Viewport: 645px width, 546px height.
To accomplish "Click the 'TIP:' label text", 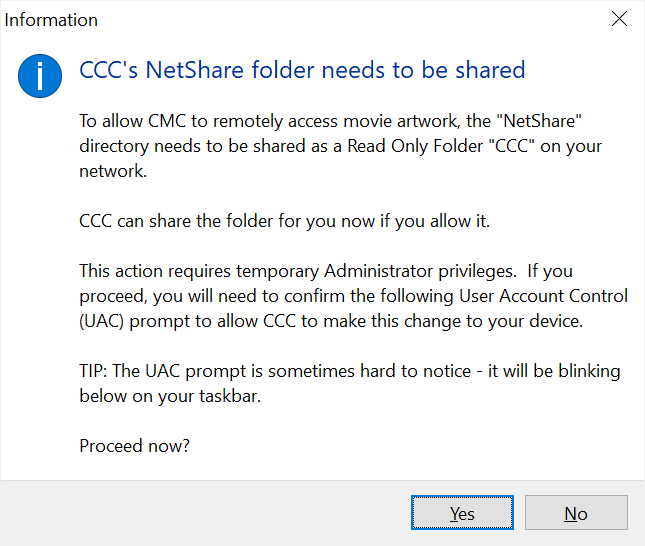I will tap(93, 371).
